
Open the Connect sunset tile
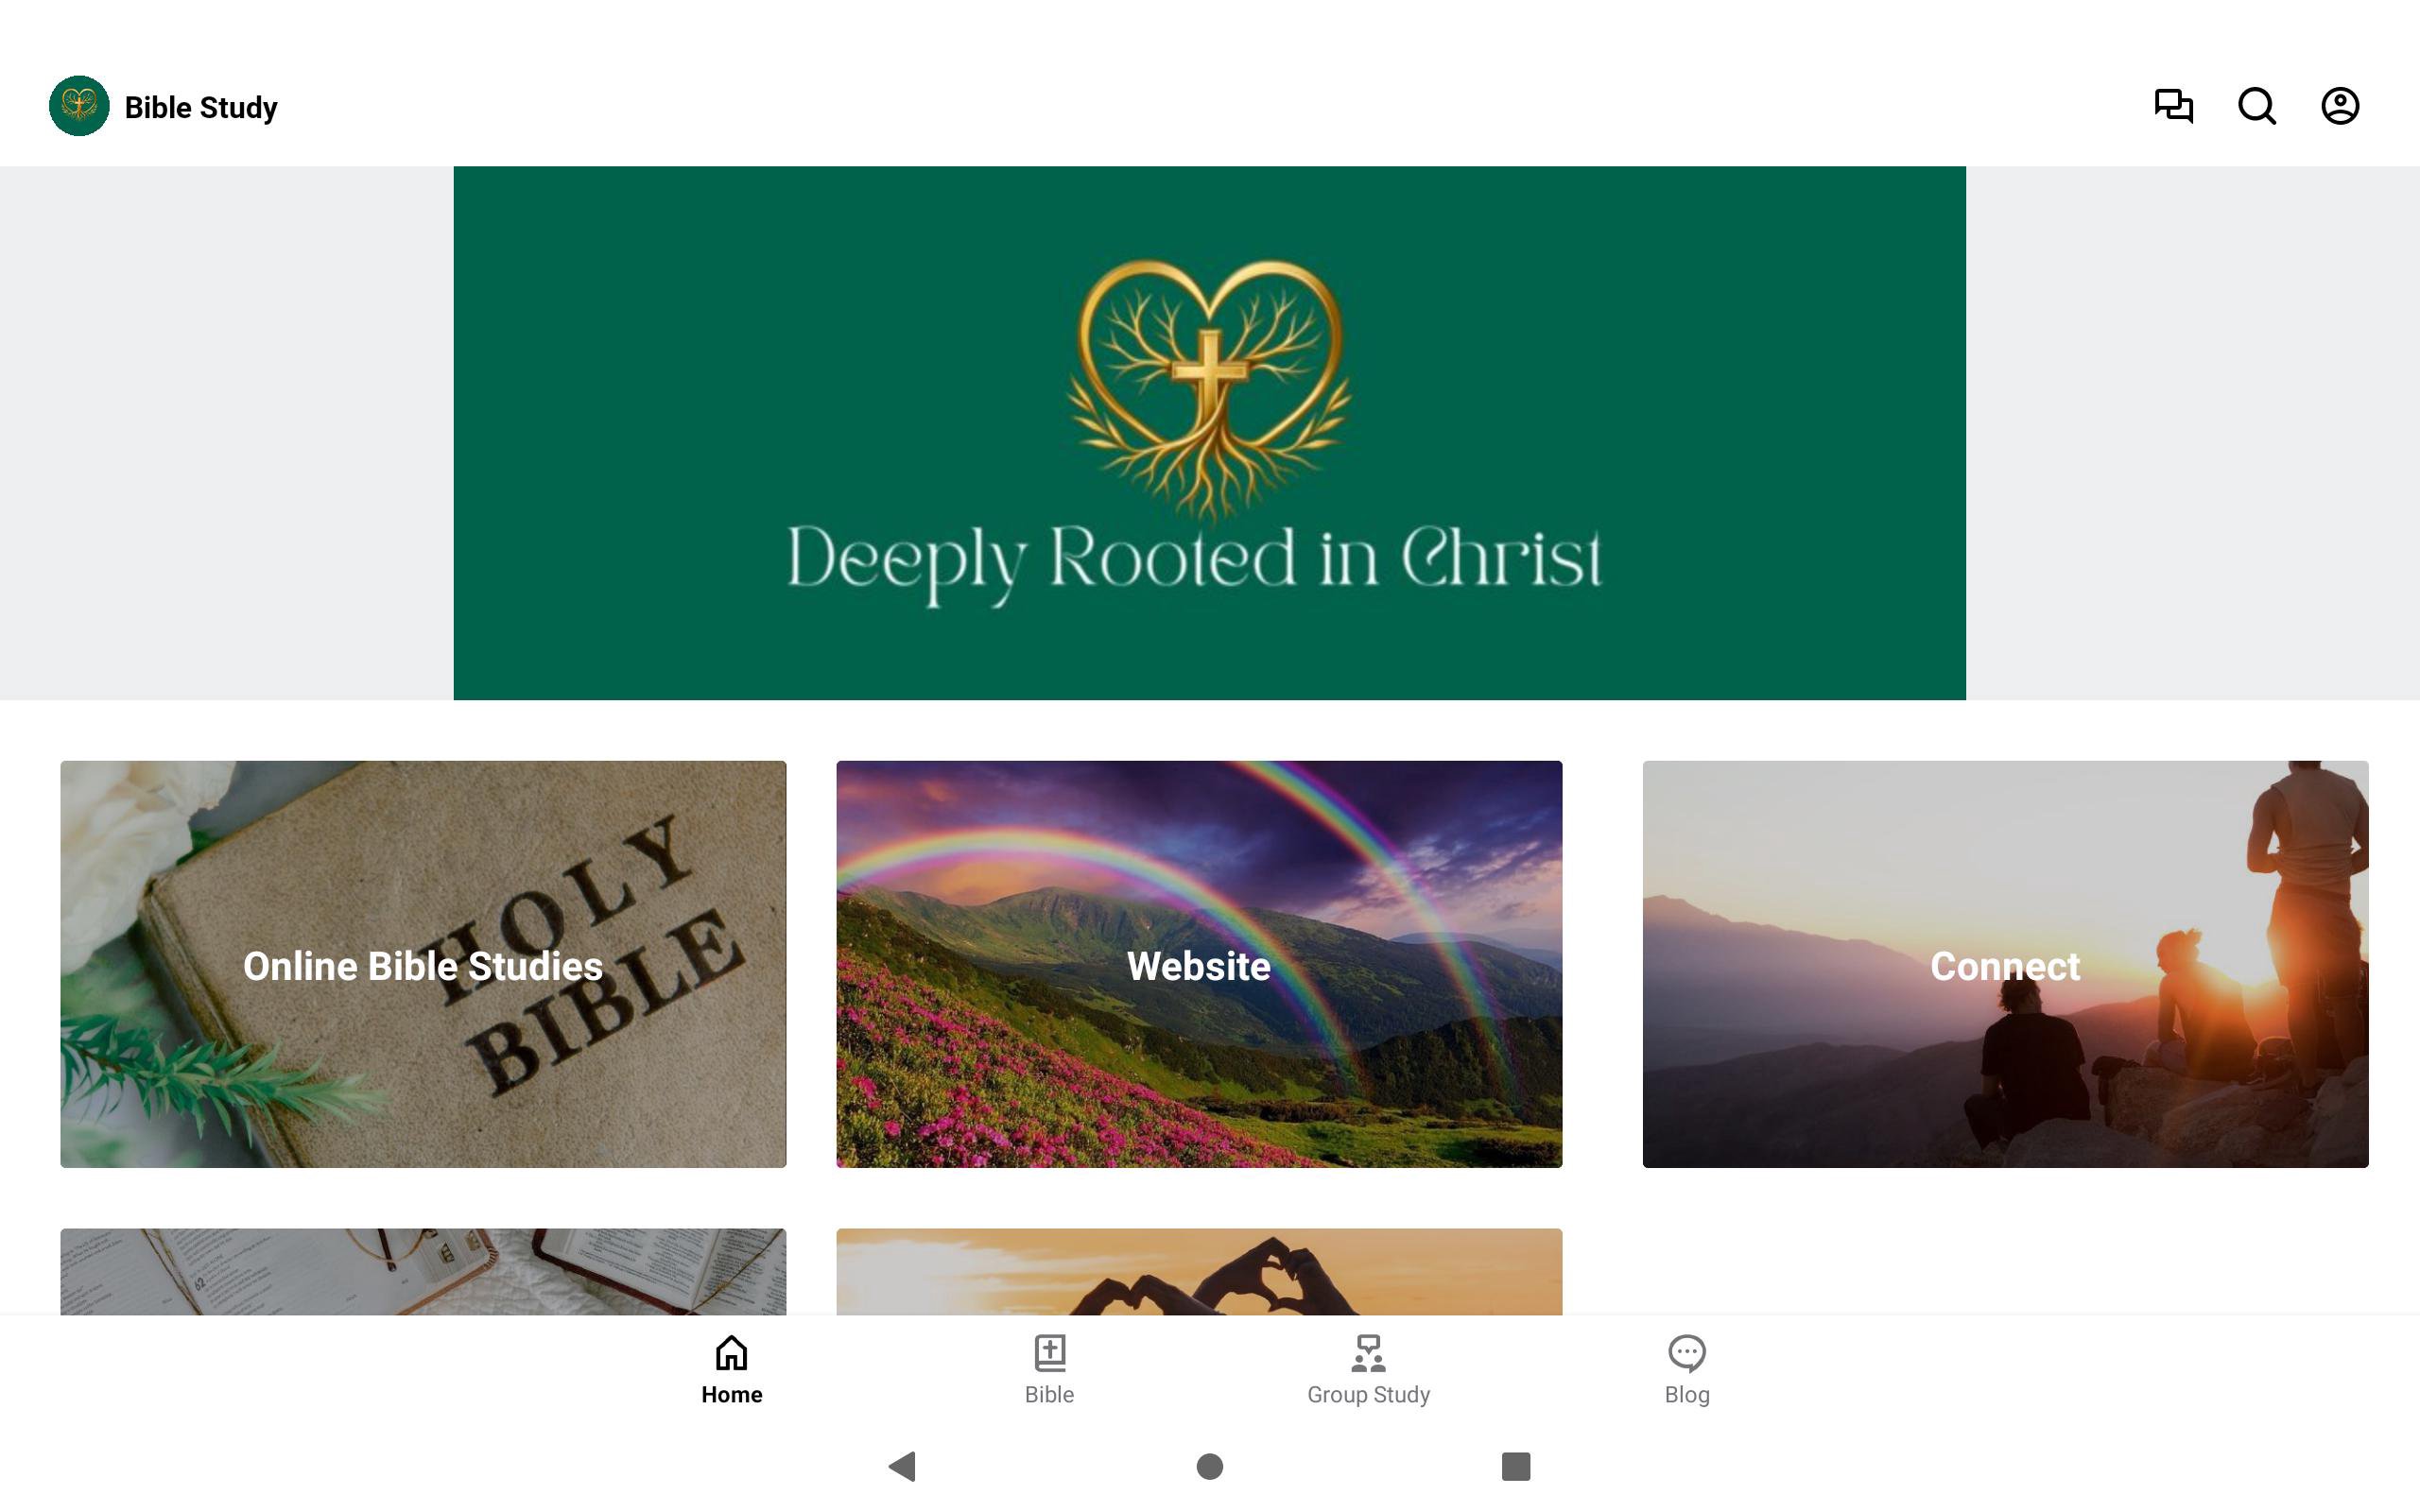2005,964
